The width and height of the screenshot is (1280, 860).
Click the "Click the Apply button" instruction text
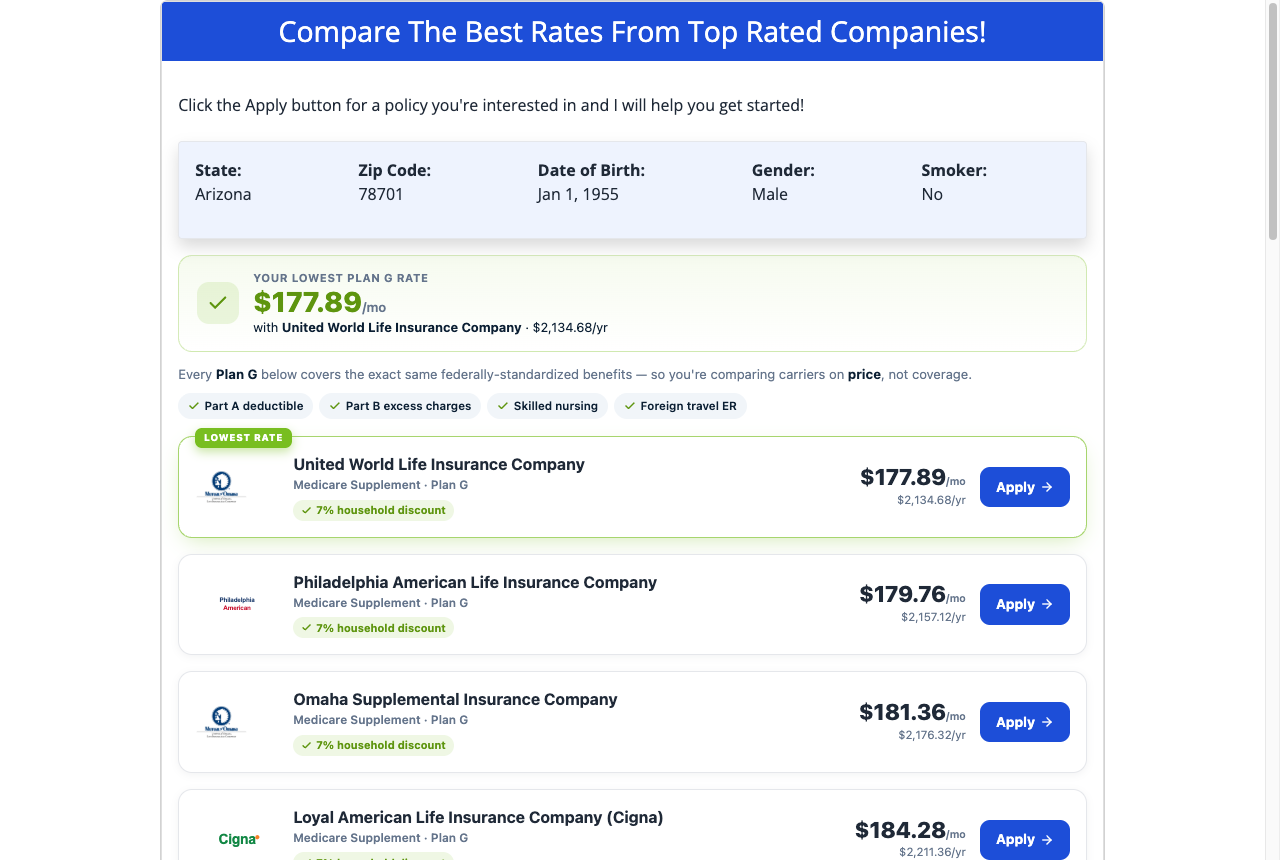click(491, 105)
